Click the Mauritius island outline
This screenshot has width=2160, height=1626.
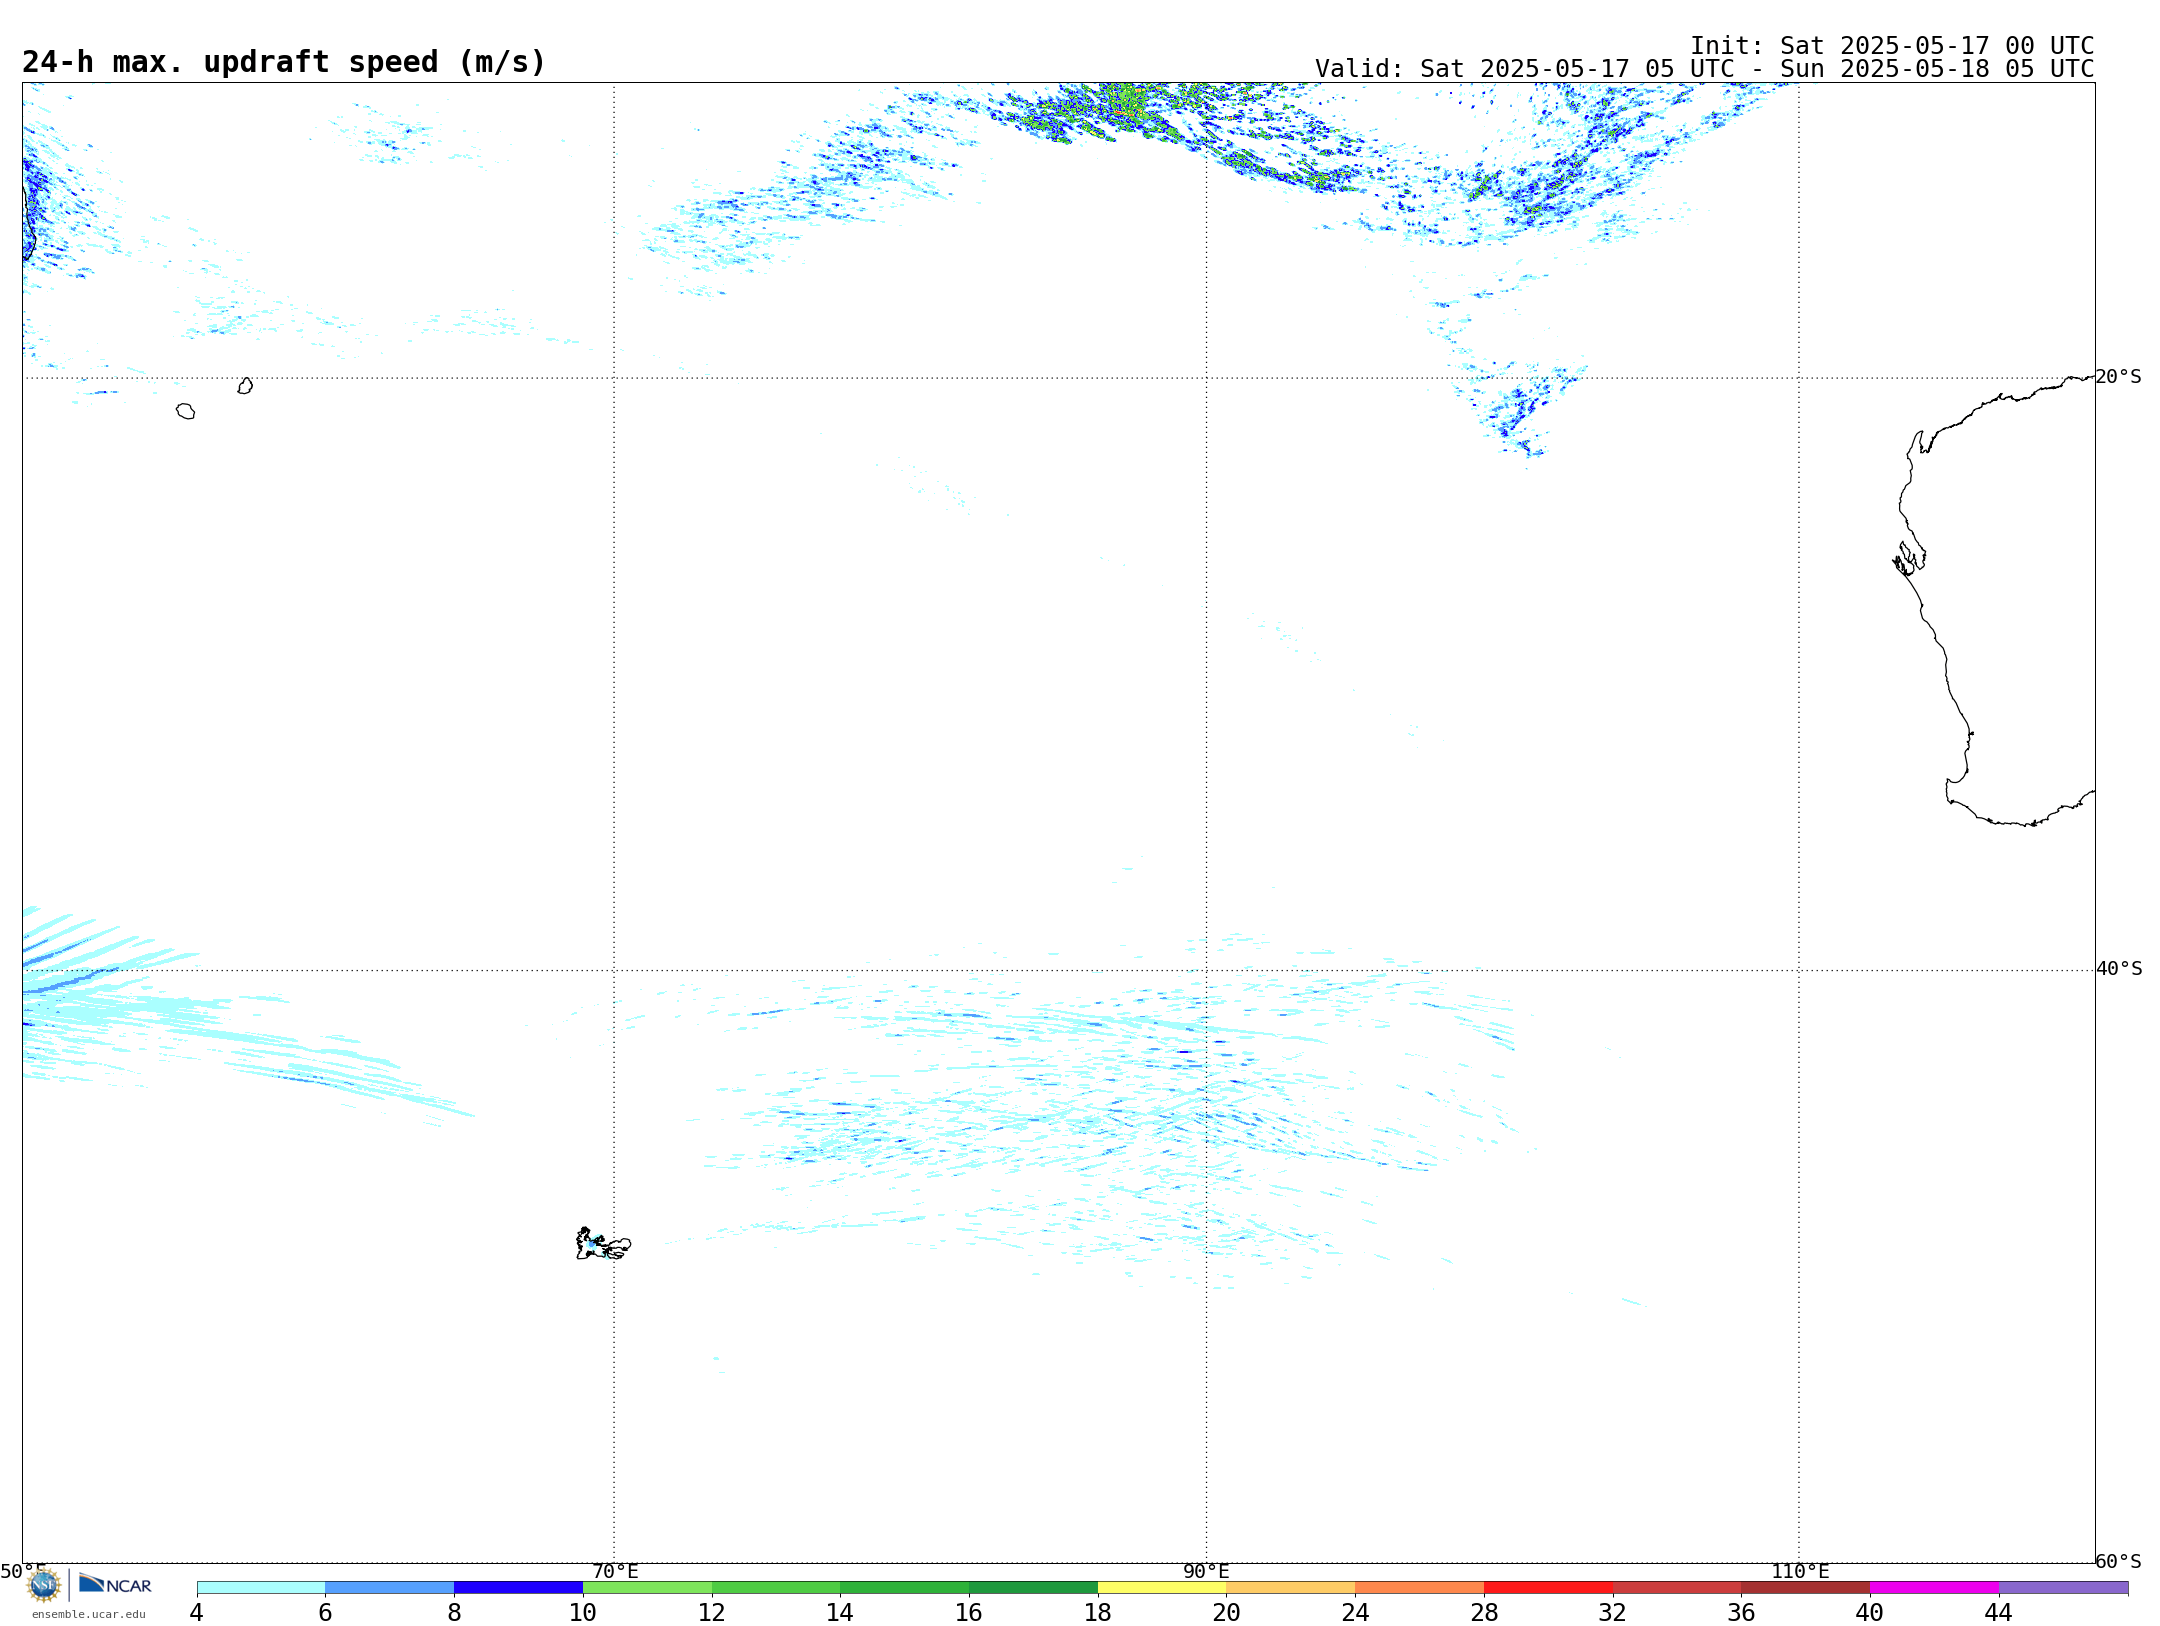pyautogui.click(x=245, y=386)
